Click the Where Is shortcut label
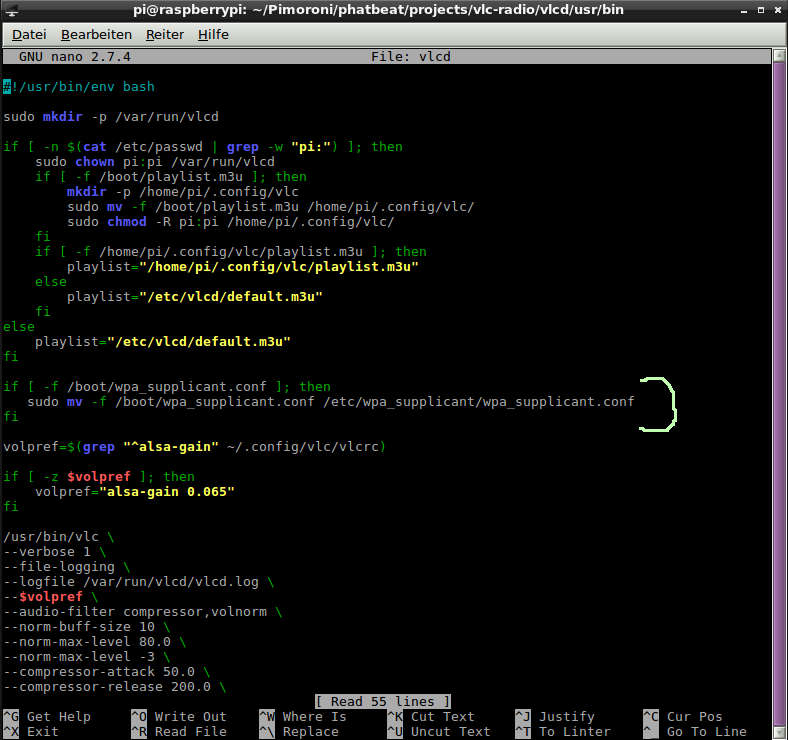Screen dimensions: 788x740 click(x=314, y=716)
